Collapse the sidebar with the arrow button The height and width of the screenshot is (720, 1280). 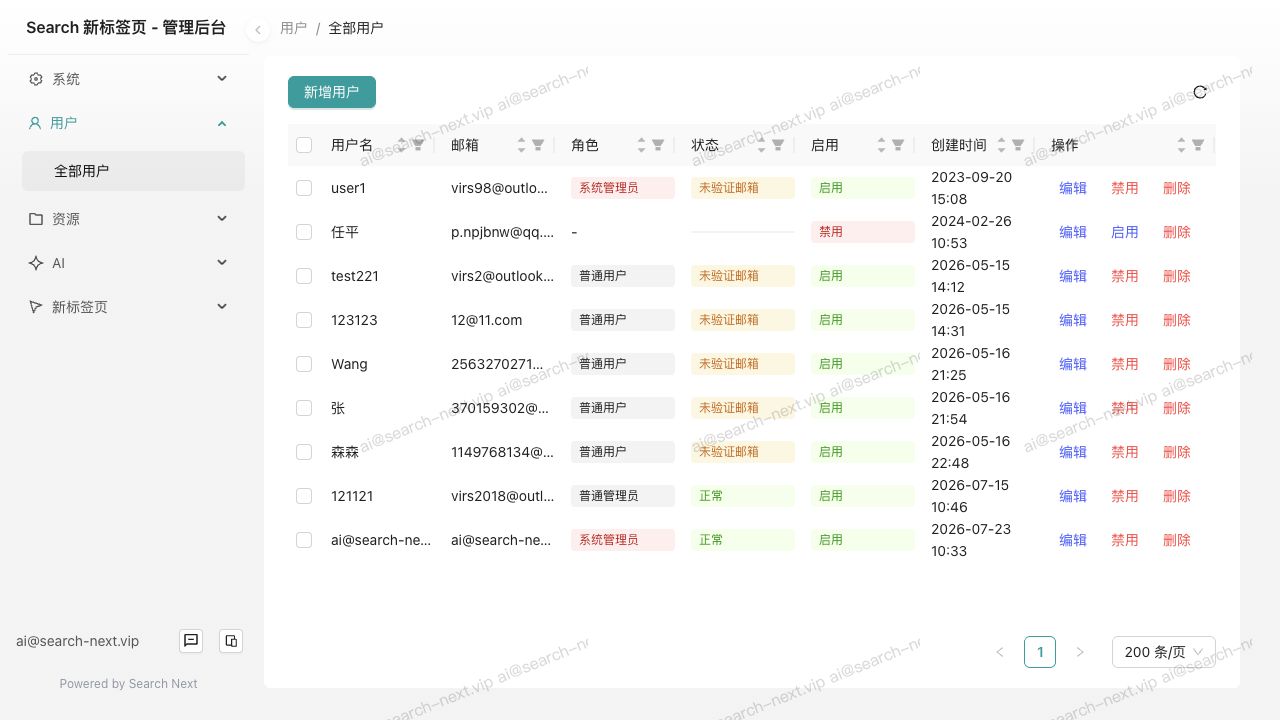(x=258, y=30)
